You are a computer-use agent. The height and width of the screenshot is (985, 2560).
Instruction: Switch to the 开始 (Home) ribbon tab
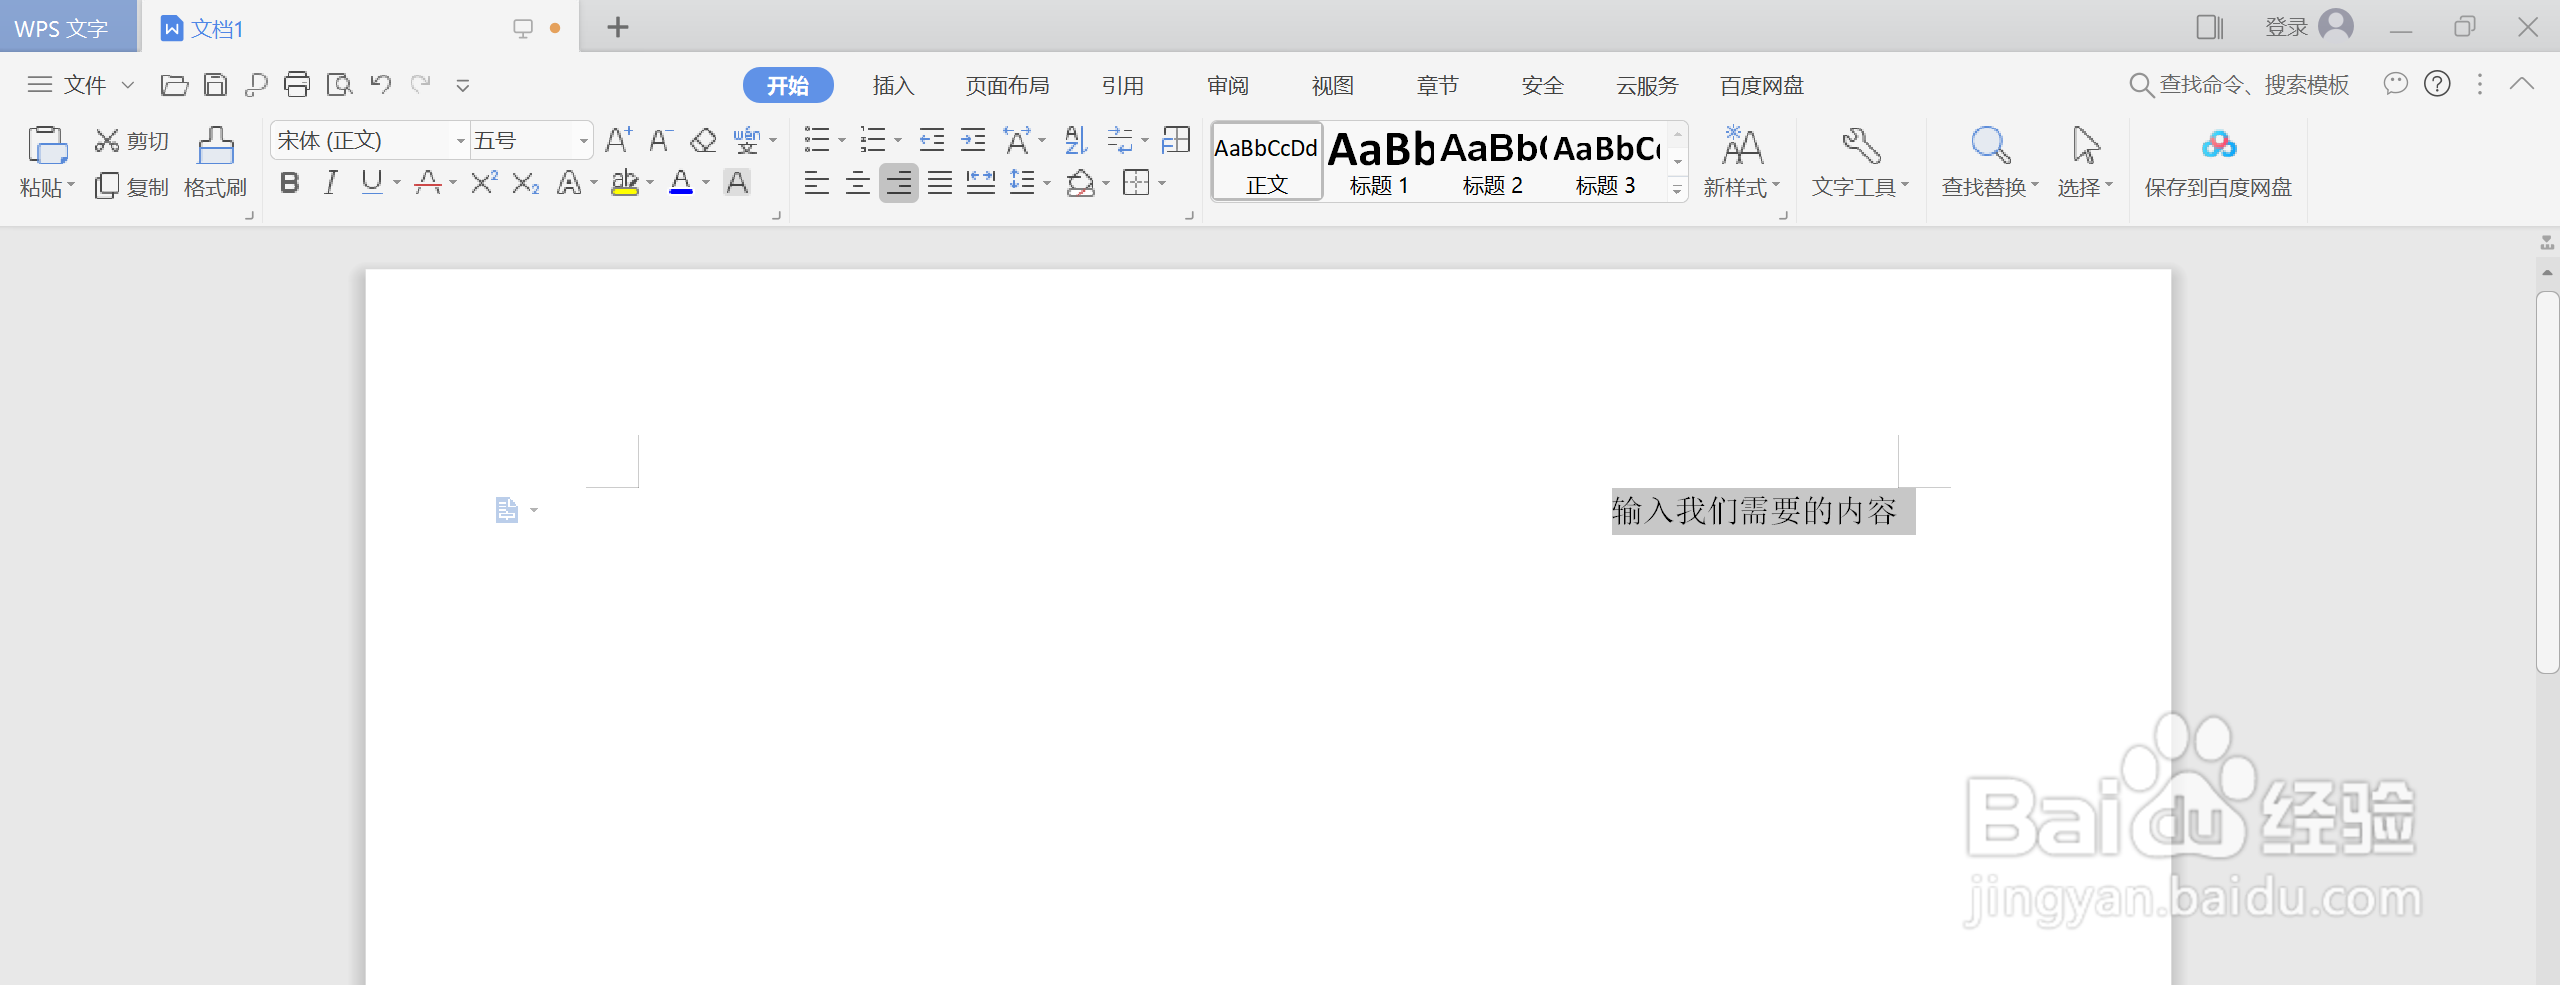pos(788,85)
